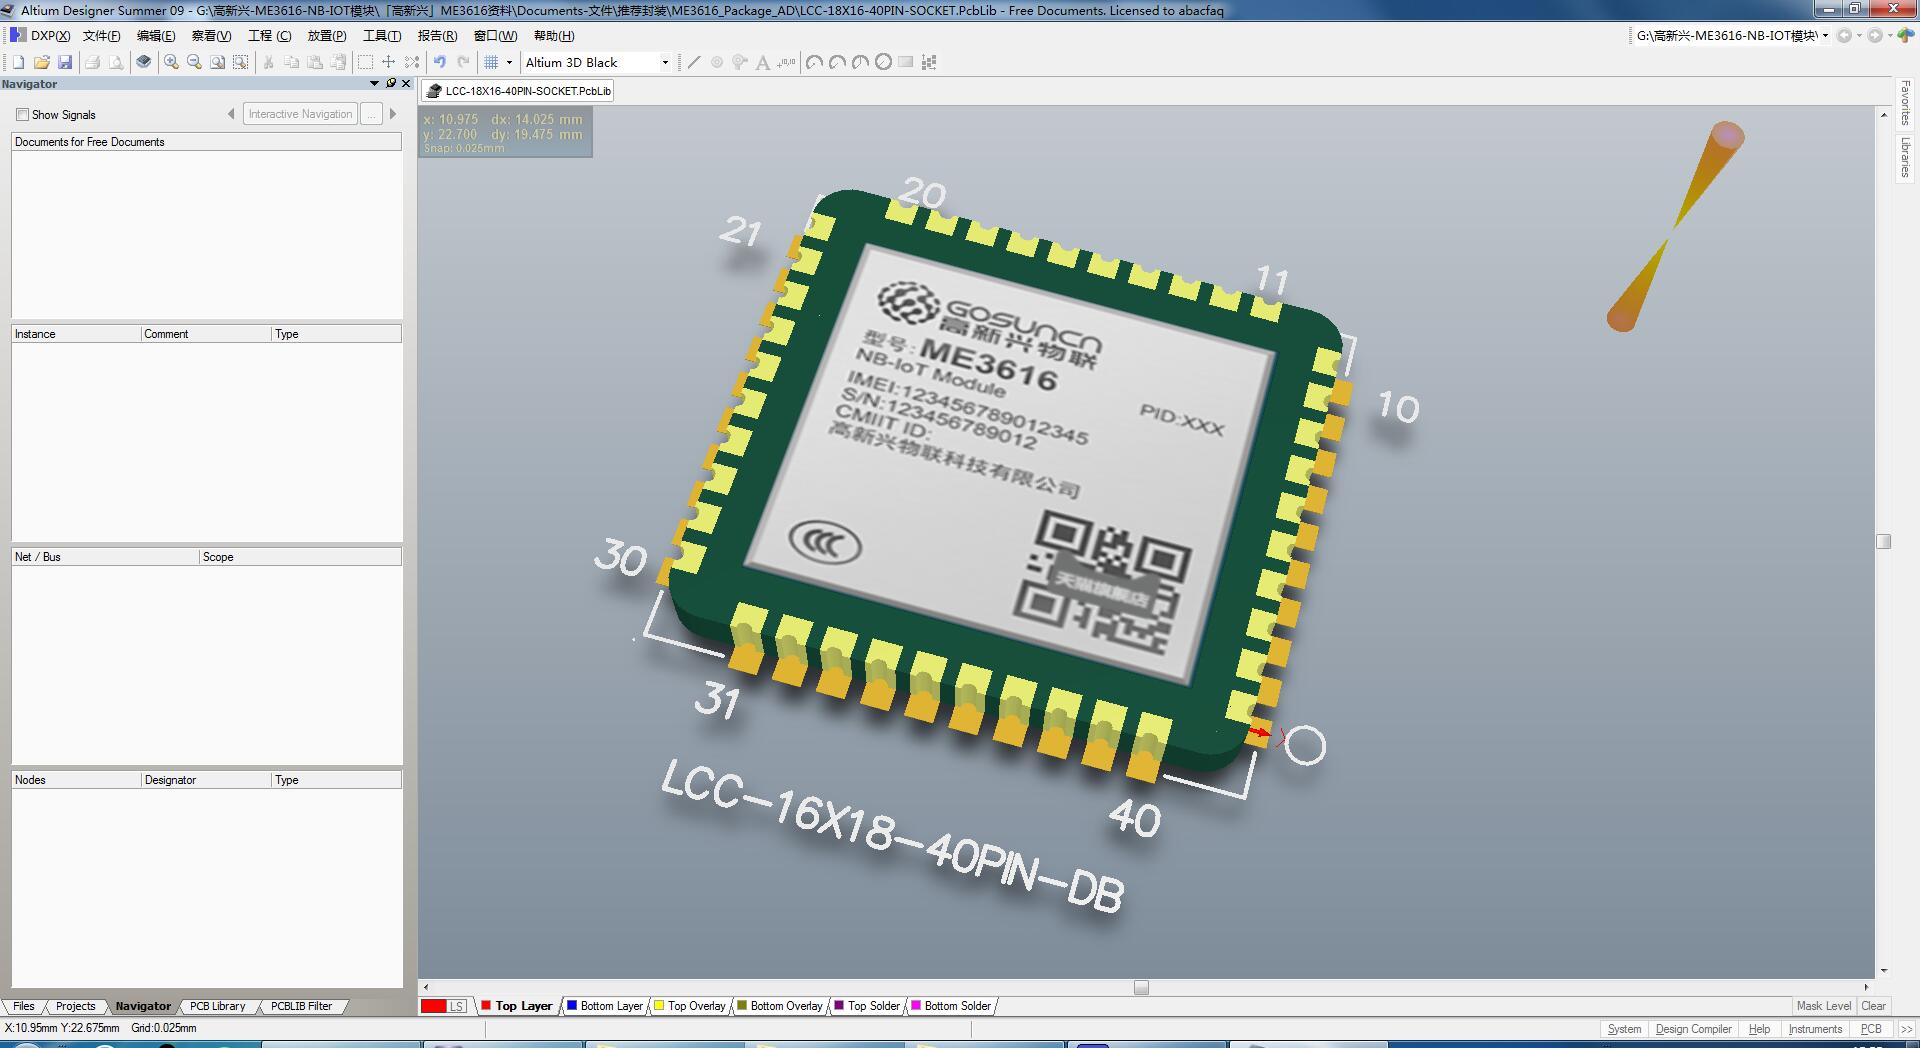Click the Undo arrow icon
This screenshot has width=1920, height=1048.
(439, 62)
